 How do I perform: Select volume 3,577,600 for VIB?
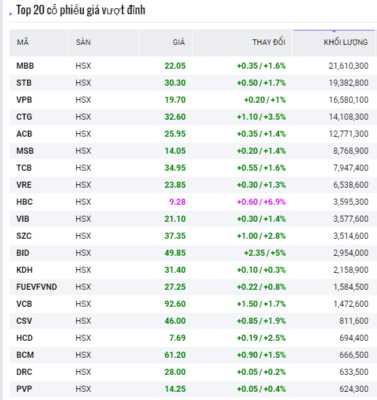coord(351,219)
